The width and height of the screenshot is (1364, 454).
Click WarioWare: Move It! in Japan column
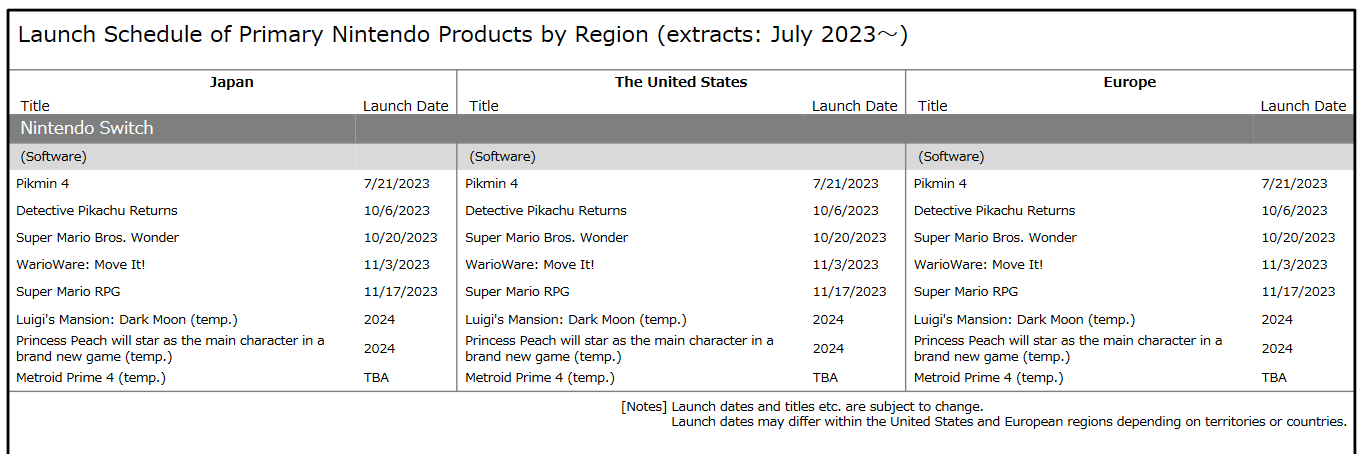click(x=81, y=264)
